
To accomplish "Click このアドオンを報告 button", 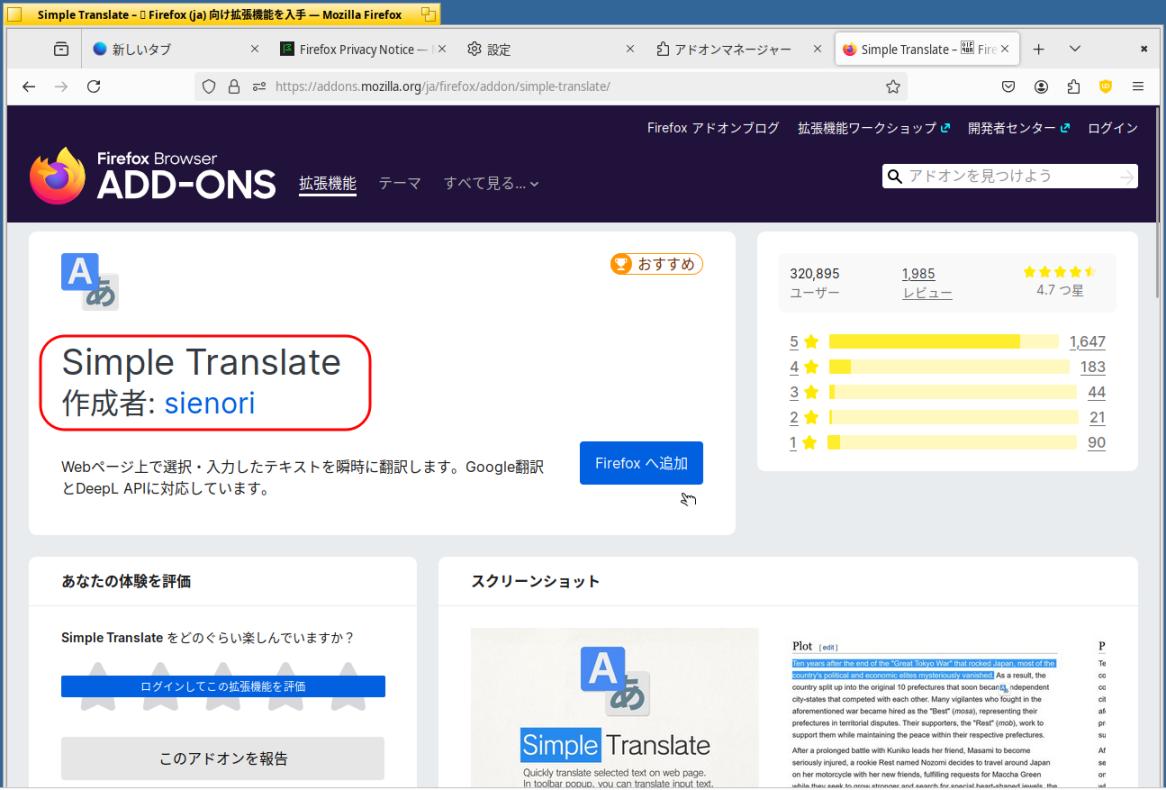I will tap(223, 759).
